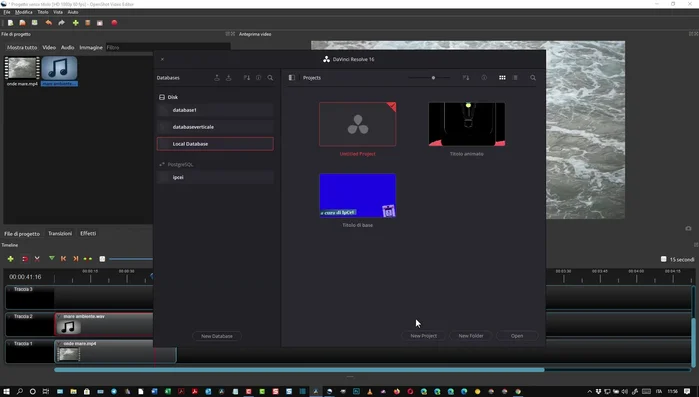The height and width of the screenshot is (397, 699).
Task: Switch Projects to thumbnail grid view
Action: [502, 78]
